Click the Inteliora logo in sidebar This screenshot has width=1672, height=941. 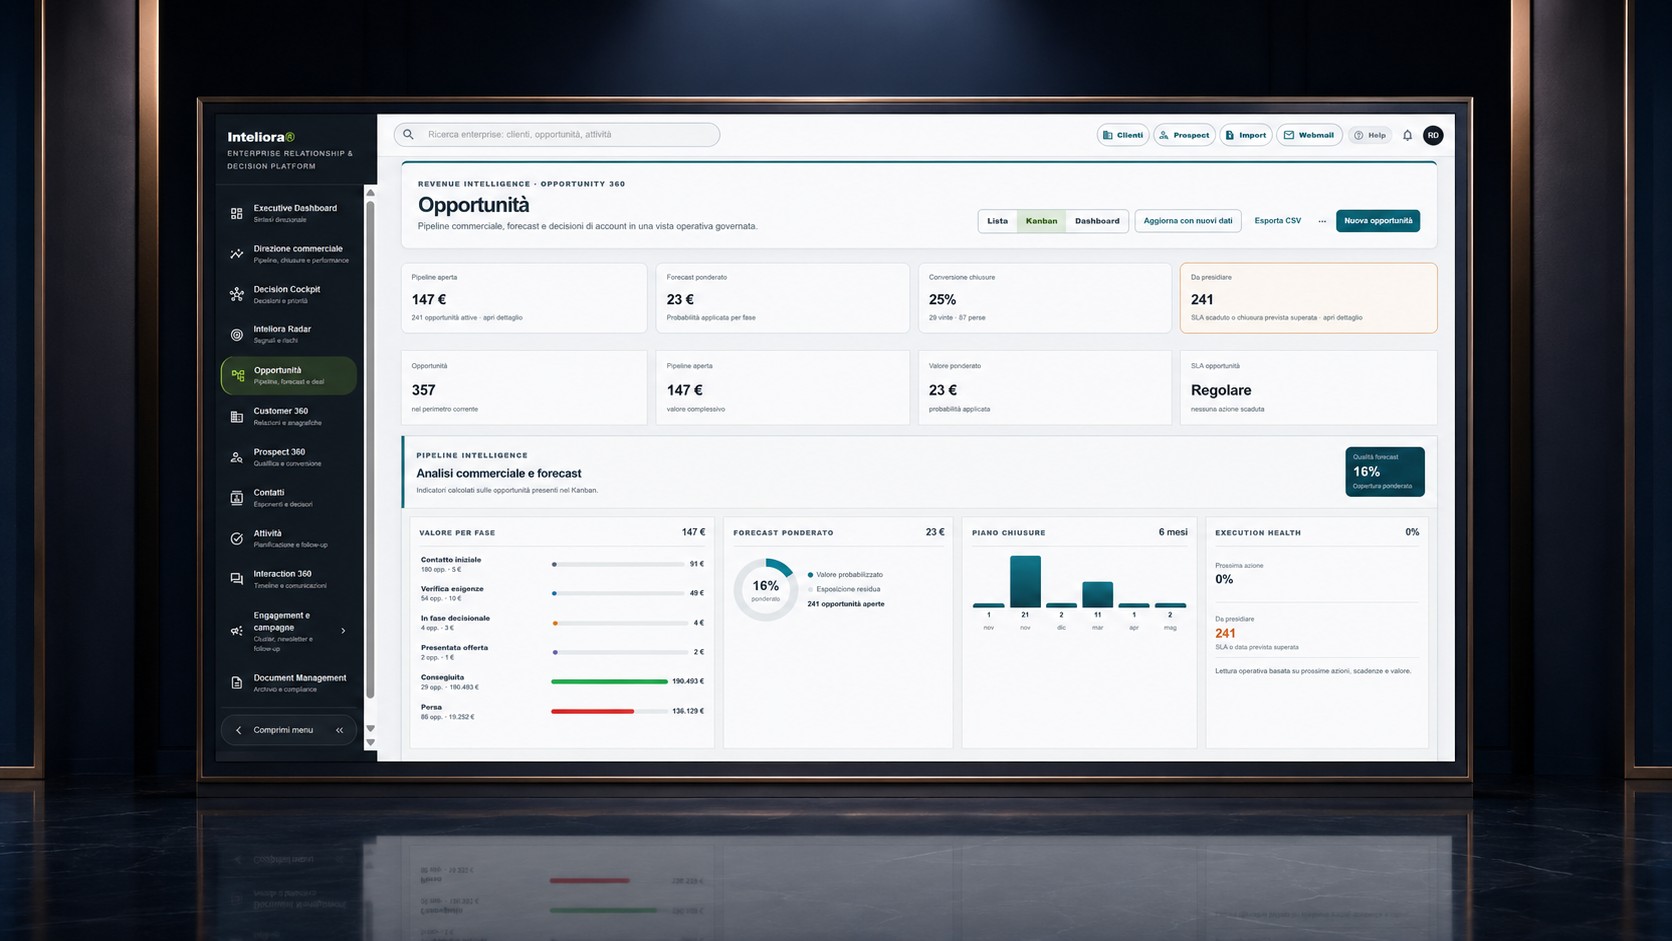pos(261,137)
